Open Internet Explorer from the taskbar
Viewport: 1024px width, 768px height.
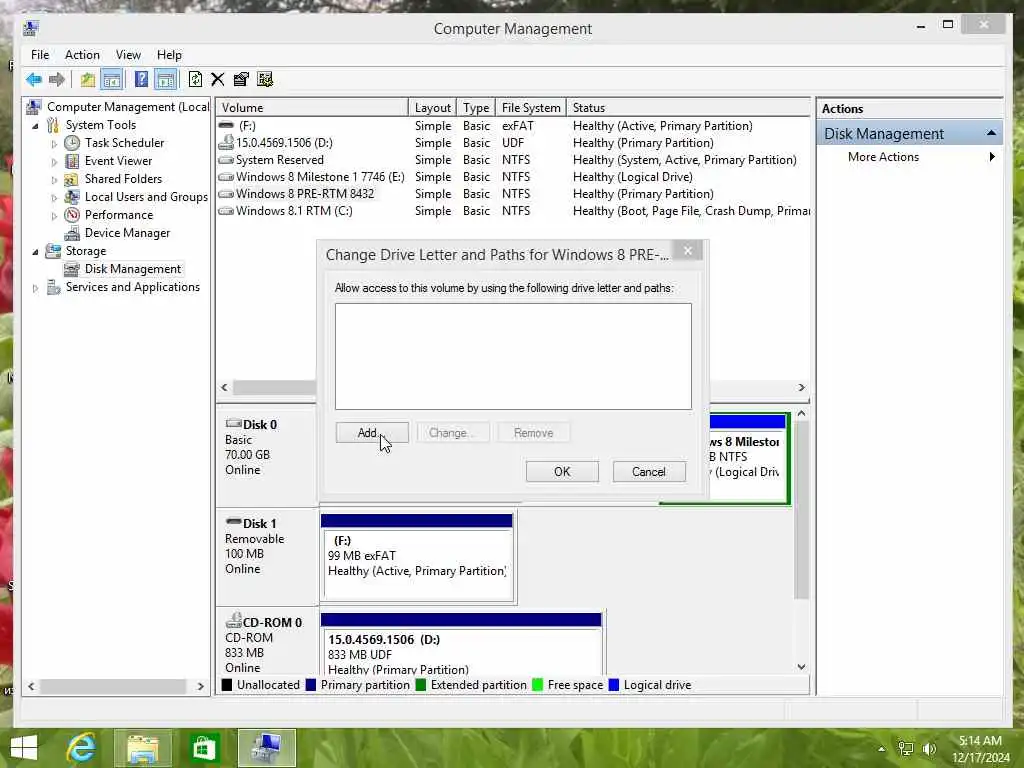(82, 748)
